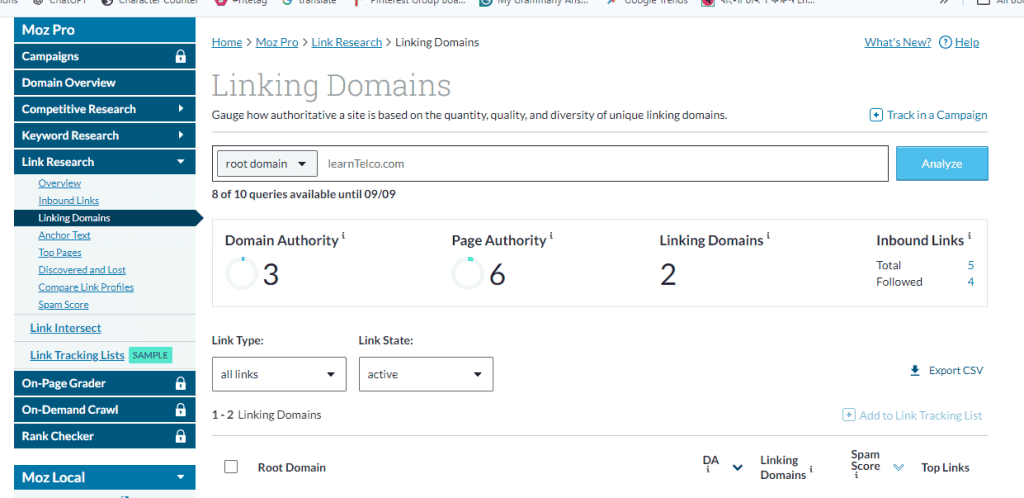Open the Link Intersect link
The width and height of the screenshot is (1024, 498).
click(x=65, y=328)
